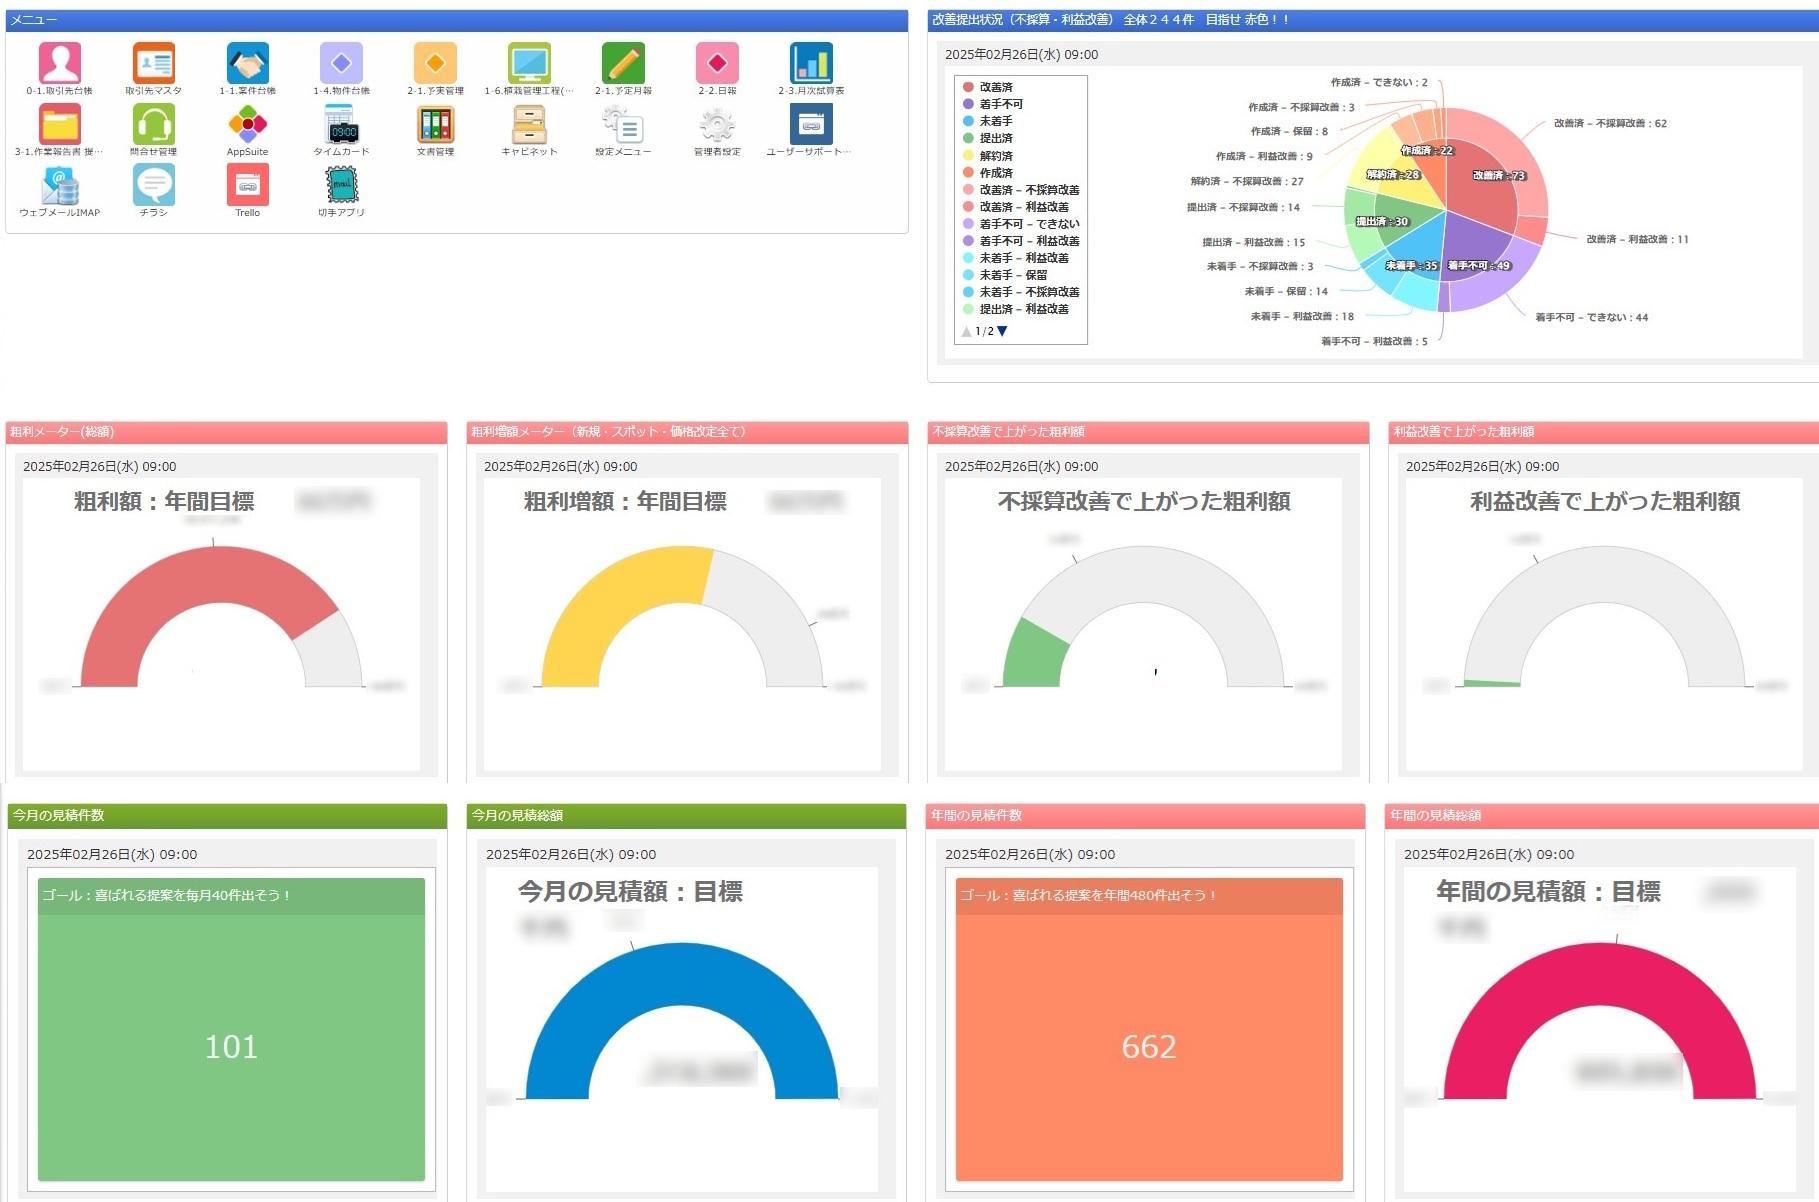Open the AppSuite icon
This screenshot has width=1819, height=1202.
(247, 126)
